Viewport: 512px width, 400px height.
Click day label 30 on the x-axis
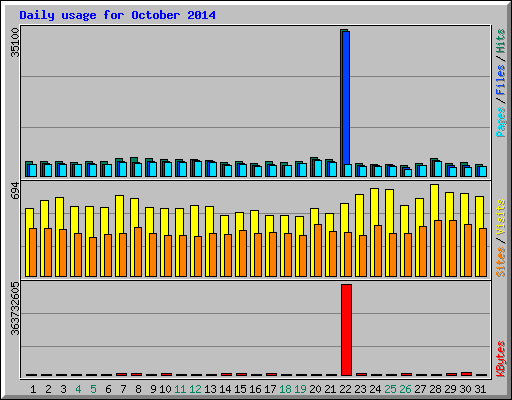[x=465, y=389]
